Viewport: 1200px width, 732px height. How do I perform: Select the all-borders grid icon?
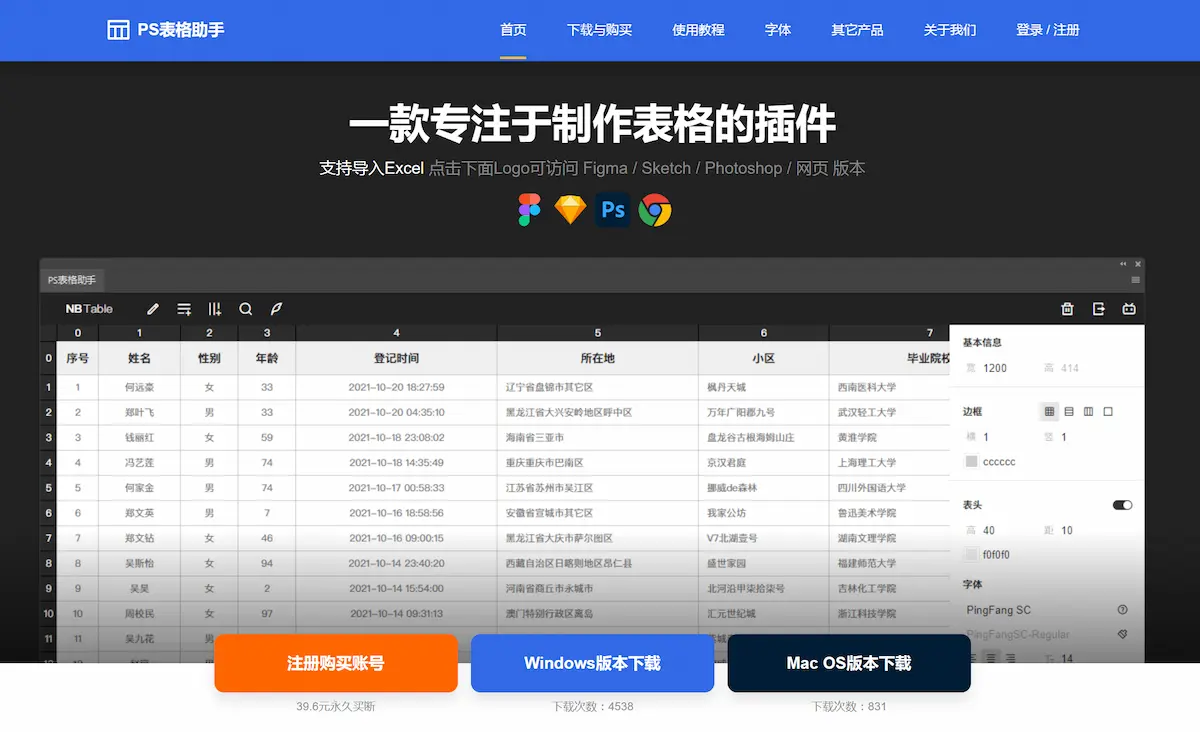coord(1049,411)
